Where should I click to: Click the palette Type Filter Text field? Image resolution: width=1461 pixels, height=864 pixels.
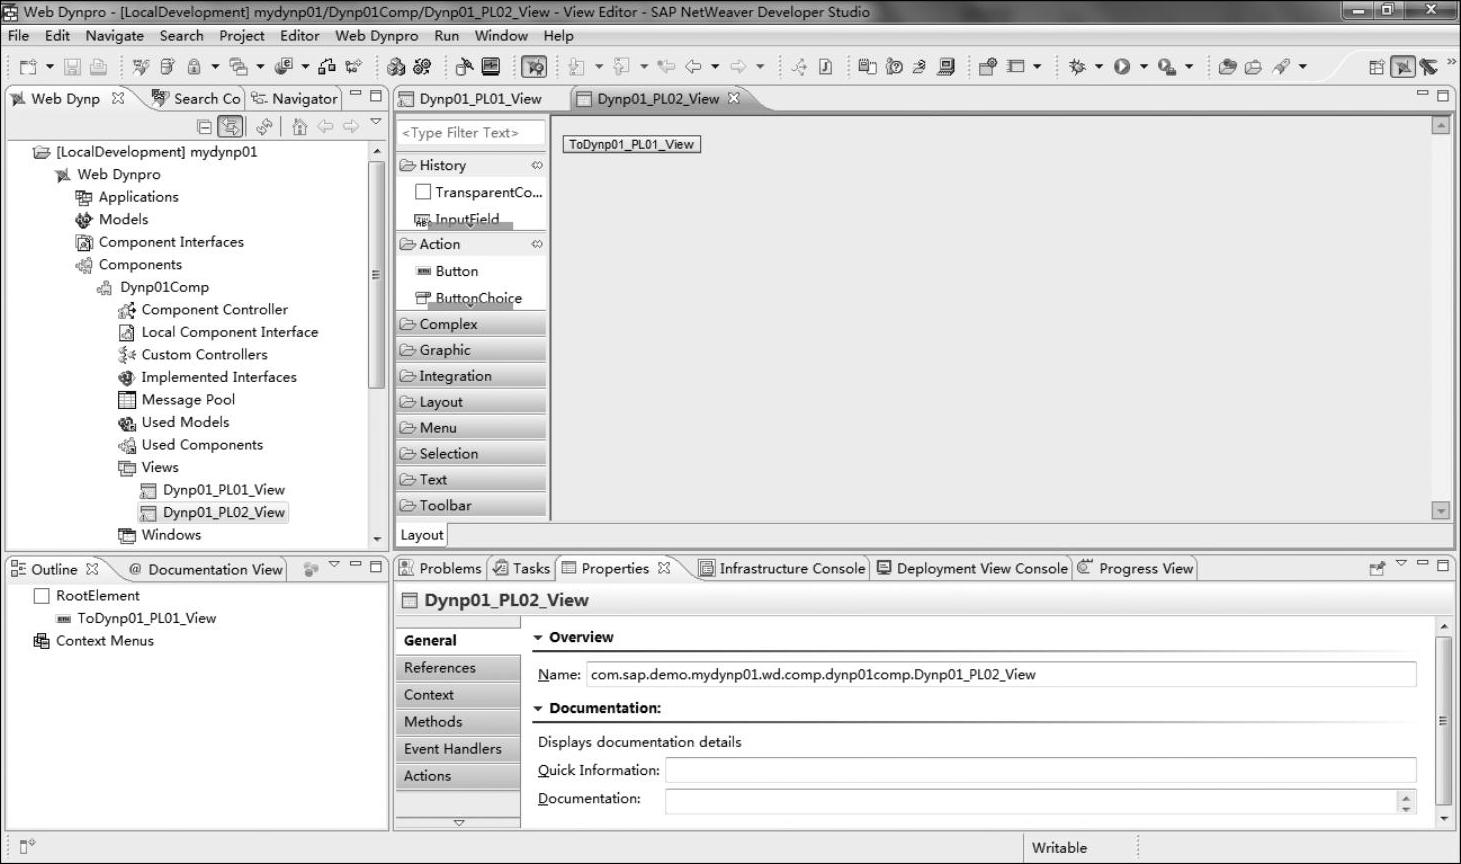472,132
